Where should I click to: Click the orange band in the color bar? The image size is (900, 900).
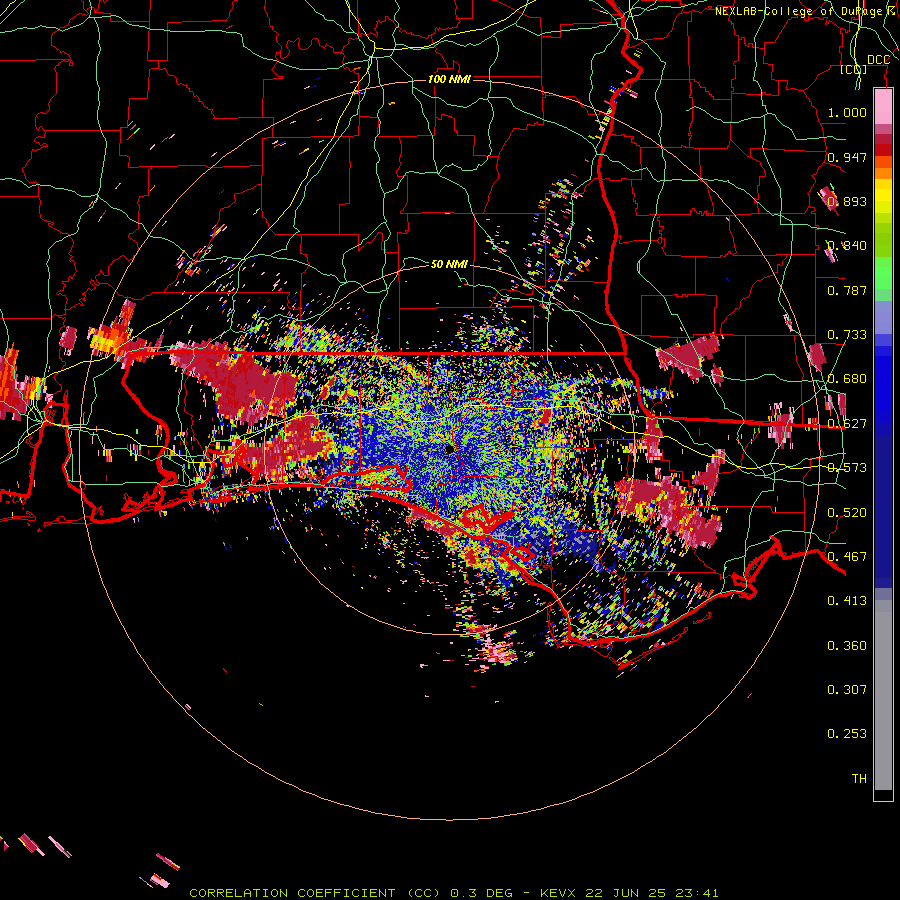(x=883, y=173)
